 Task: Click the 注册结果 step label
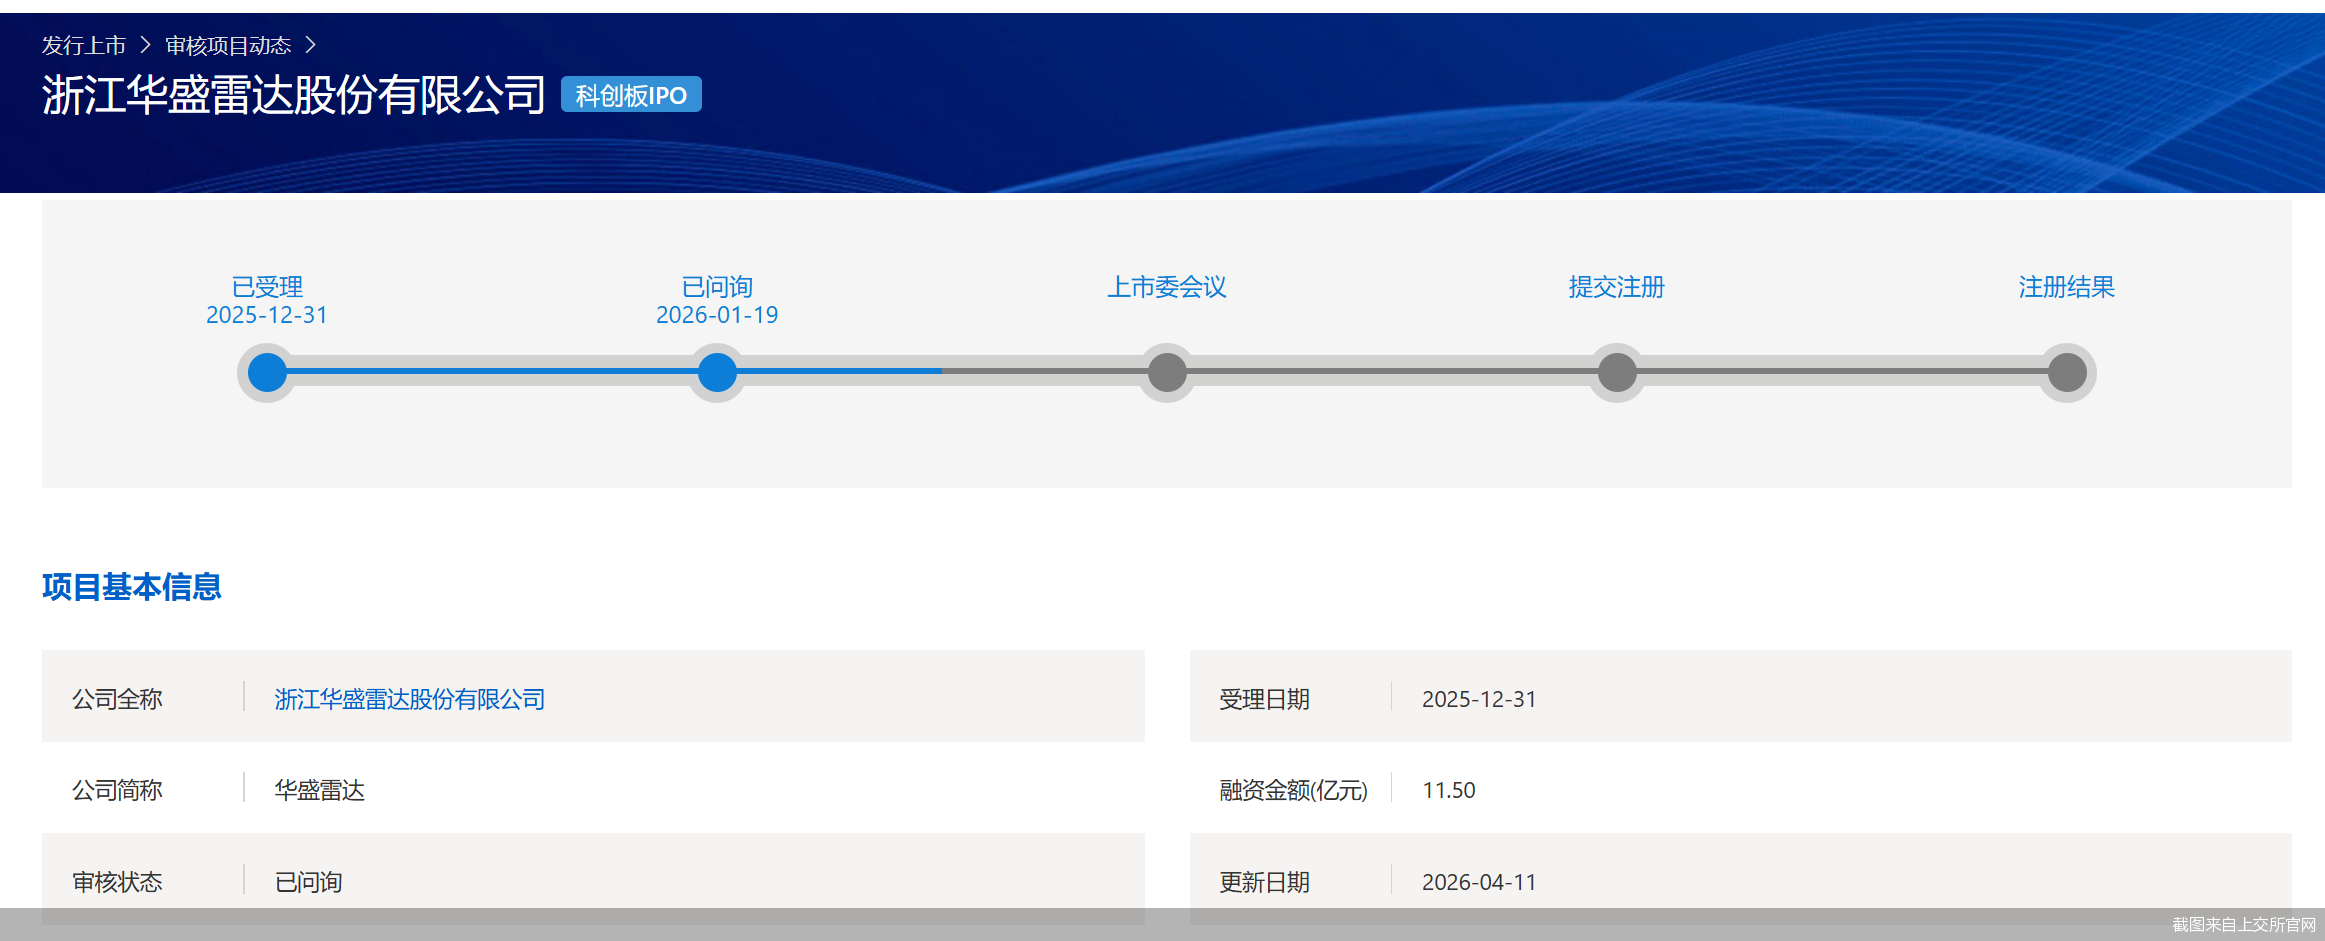tap(2067, 287)
